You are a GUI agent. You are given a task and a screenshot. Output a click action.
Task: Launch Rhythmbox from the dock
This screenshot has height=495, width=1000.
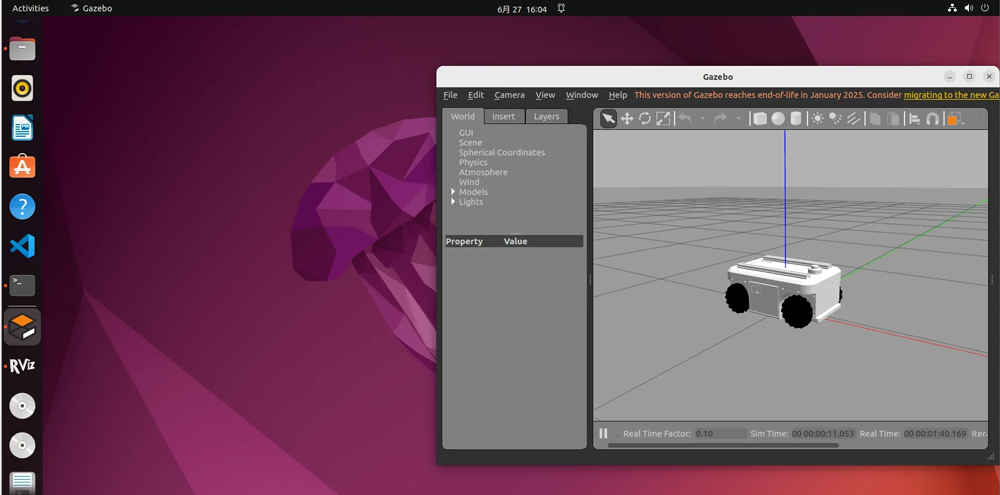(22, 88)
